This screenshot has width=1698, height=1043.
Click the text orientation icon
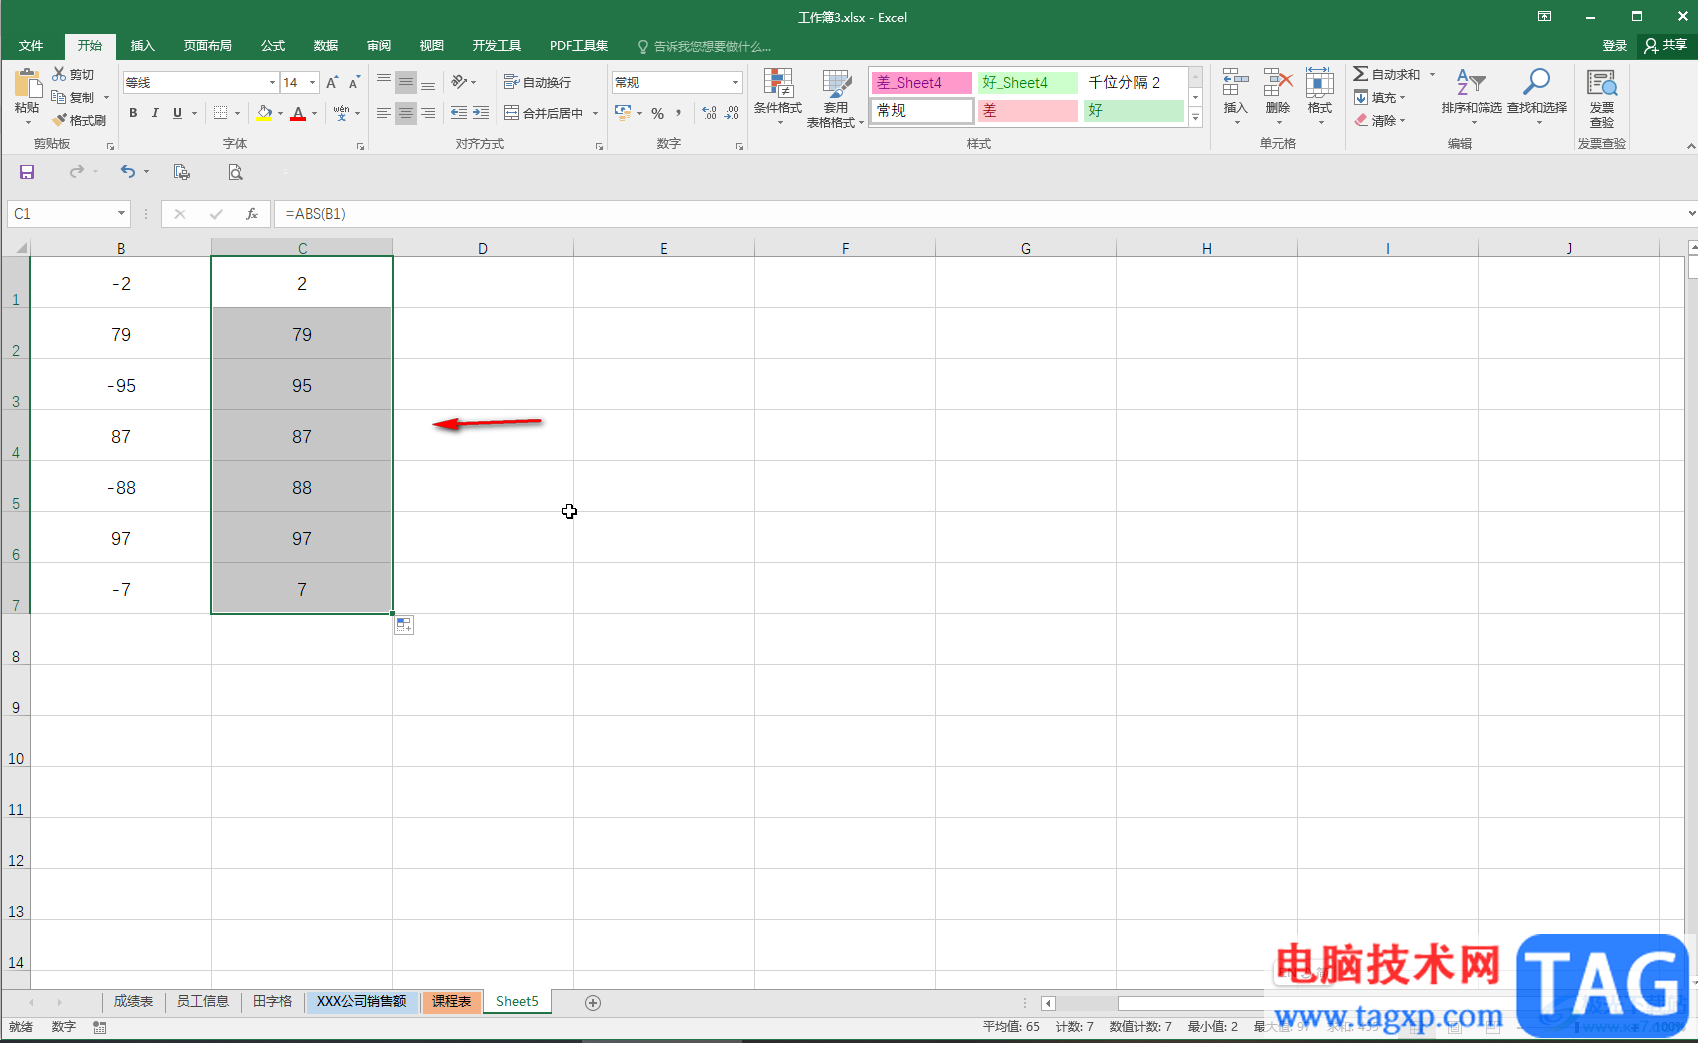pos(459,82)
